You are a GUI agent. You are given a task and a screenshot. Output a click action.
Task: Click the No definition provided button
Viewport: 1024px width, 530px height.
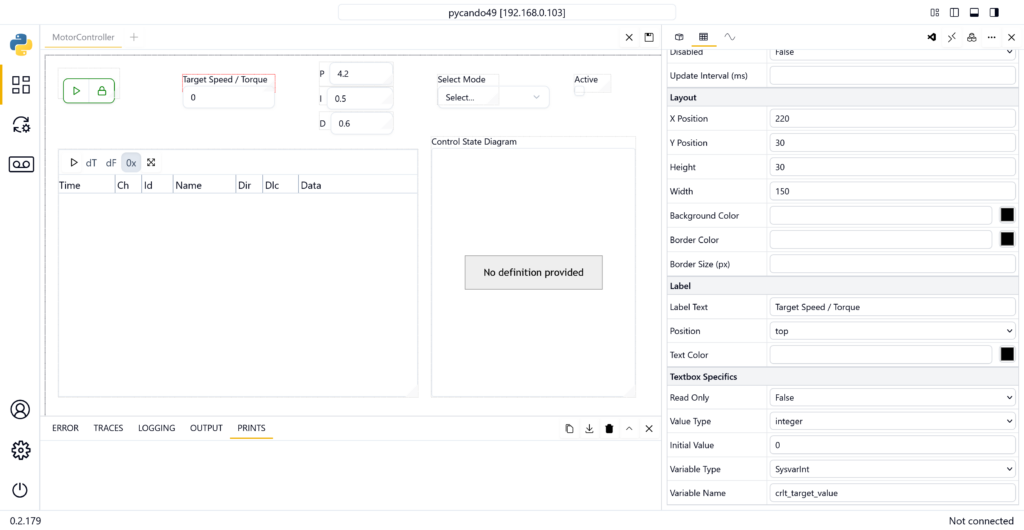533,272
